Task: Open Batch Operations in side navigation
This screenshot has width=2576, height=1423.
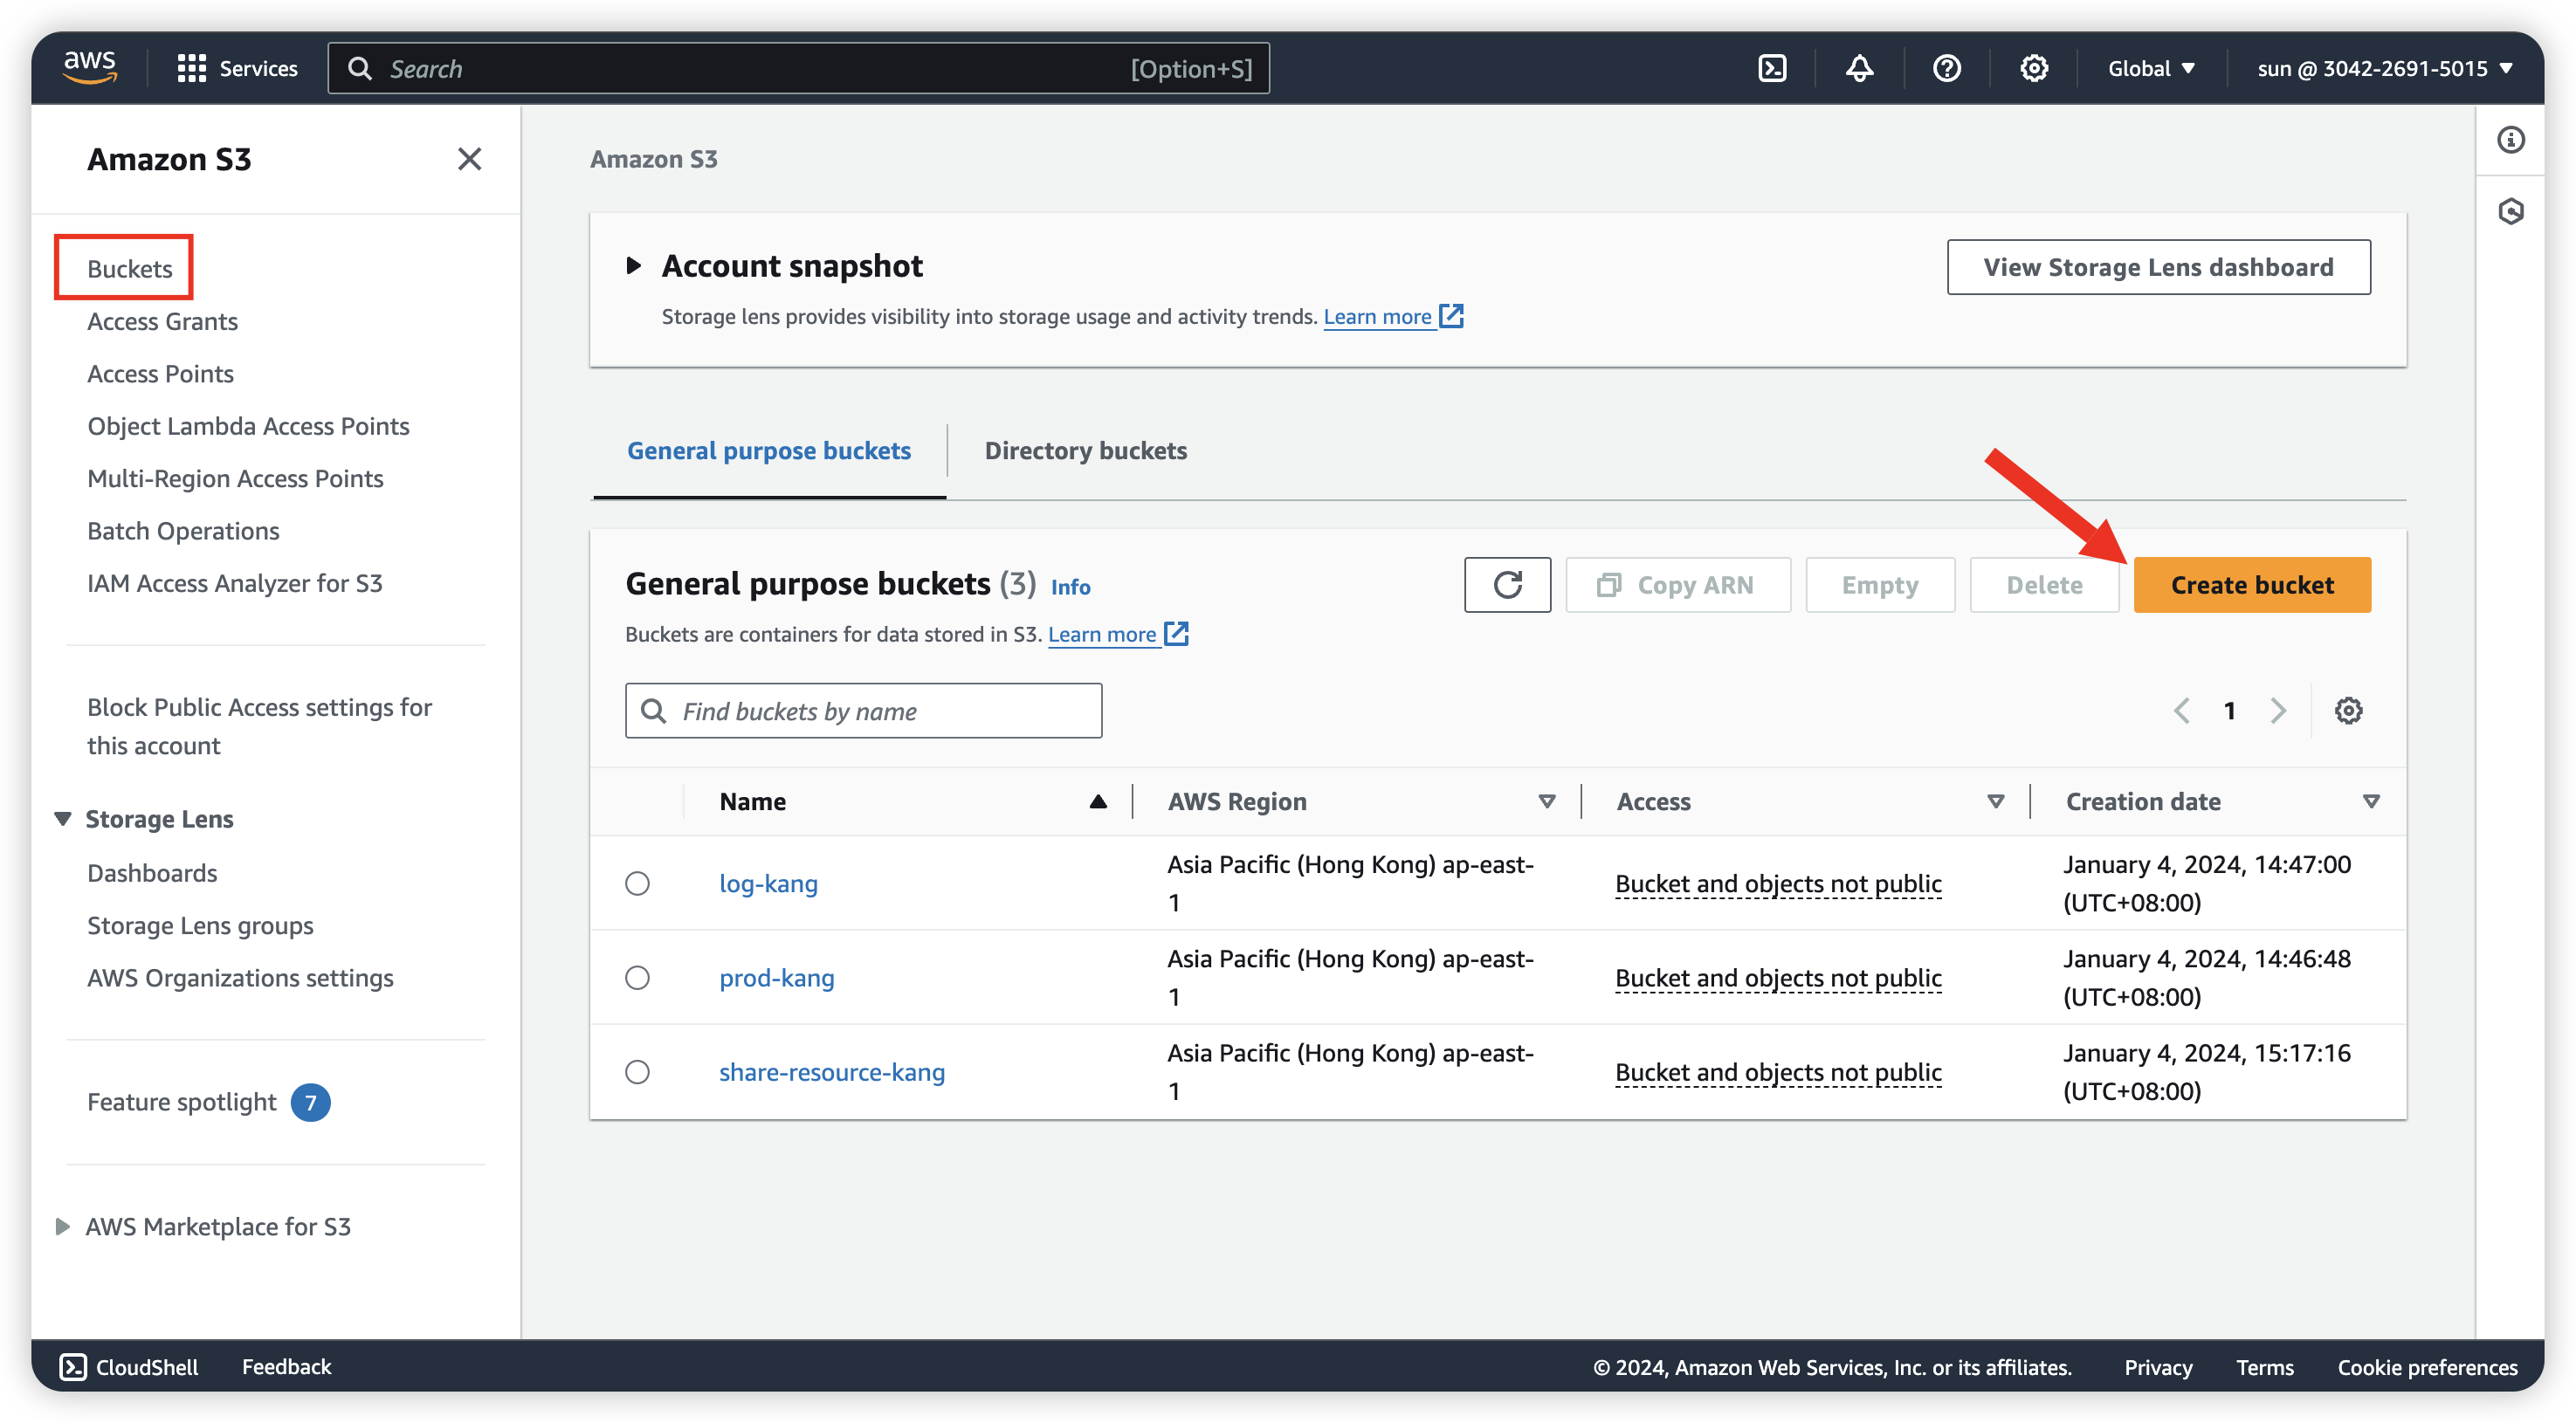Action: pyautogui.click(x=183, y=530)
